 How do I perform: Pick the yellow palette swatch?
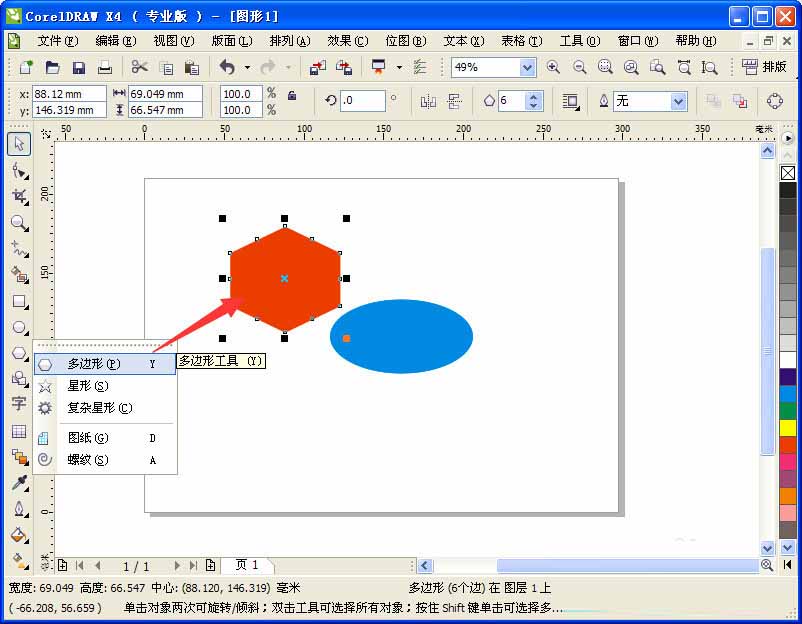788,428
